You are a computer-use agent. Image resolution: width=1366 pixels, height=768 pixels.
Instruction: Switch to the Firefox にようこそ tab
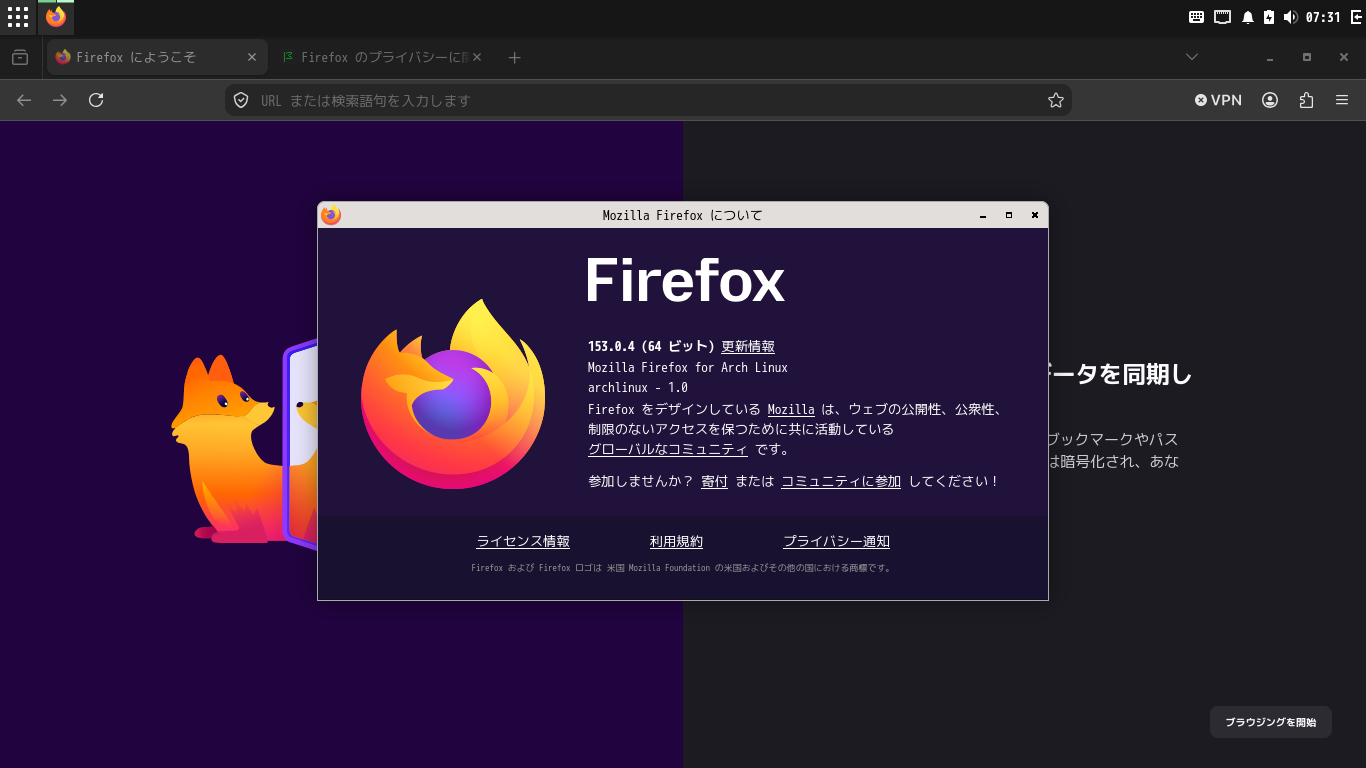point(157,57)
